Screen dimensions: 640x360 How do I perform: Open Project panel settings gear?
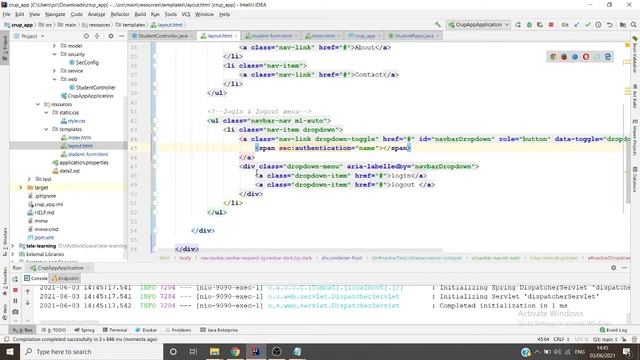tap(111, 36)
